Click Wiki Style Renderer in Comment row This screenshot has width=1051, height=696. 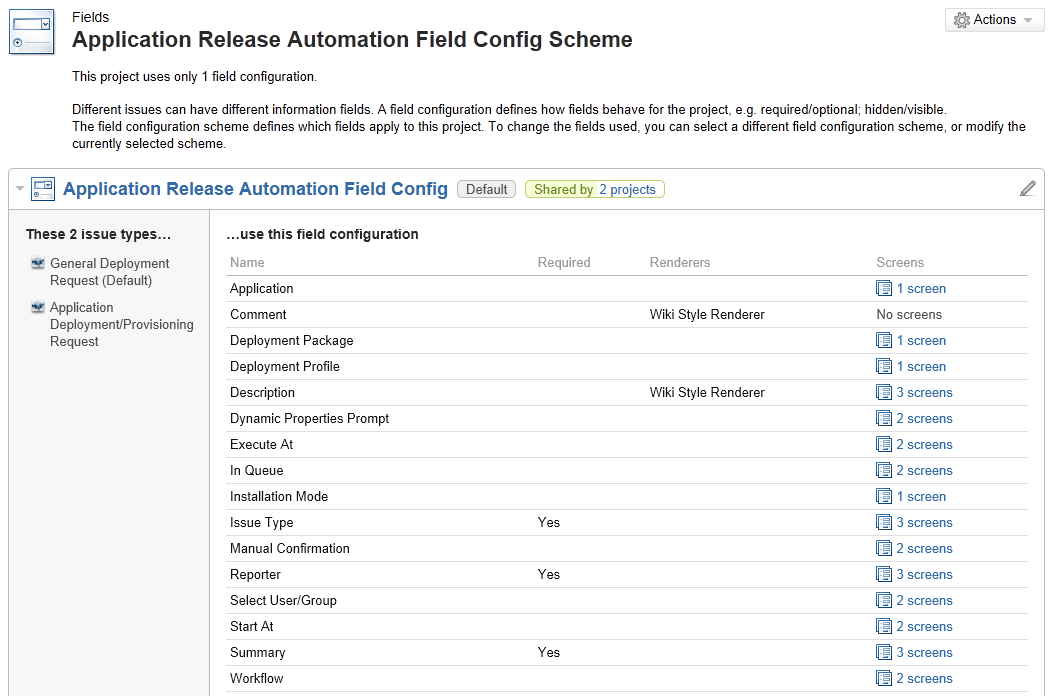tap(707, 314)
